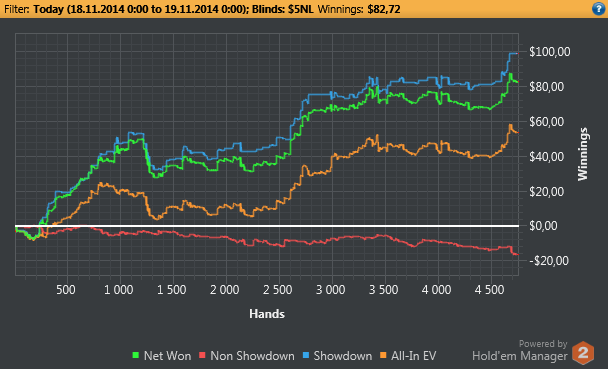Image resolution: width=608 pixels, height=369 pixels.
Task: Click the Powered by Hold'em Manager text
Action: 520,350
